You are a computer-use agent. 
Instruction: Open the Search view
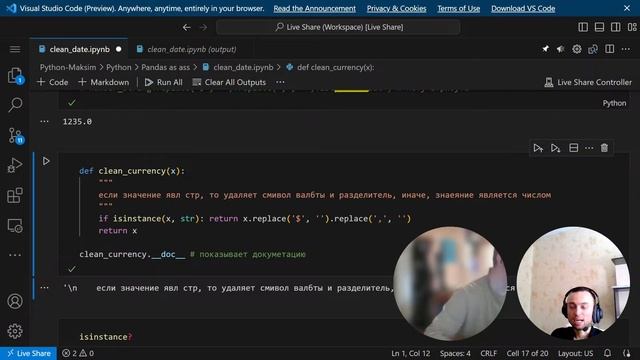click(15, 104)
